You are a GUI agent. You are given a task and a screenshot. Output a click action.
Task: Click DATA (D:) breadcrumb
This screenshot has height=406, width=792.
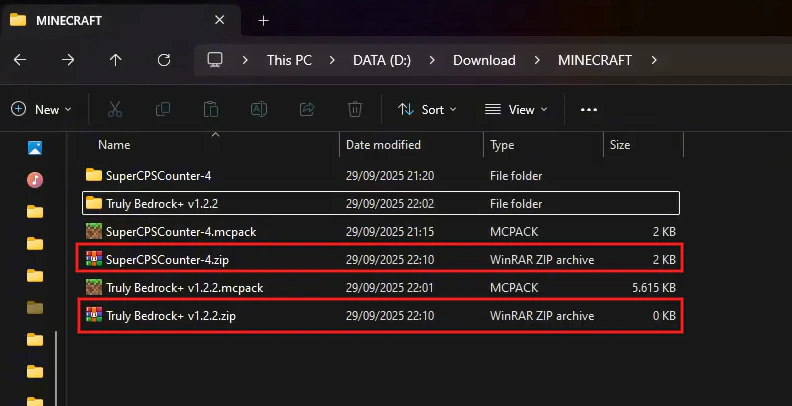click(382, 60)
